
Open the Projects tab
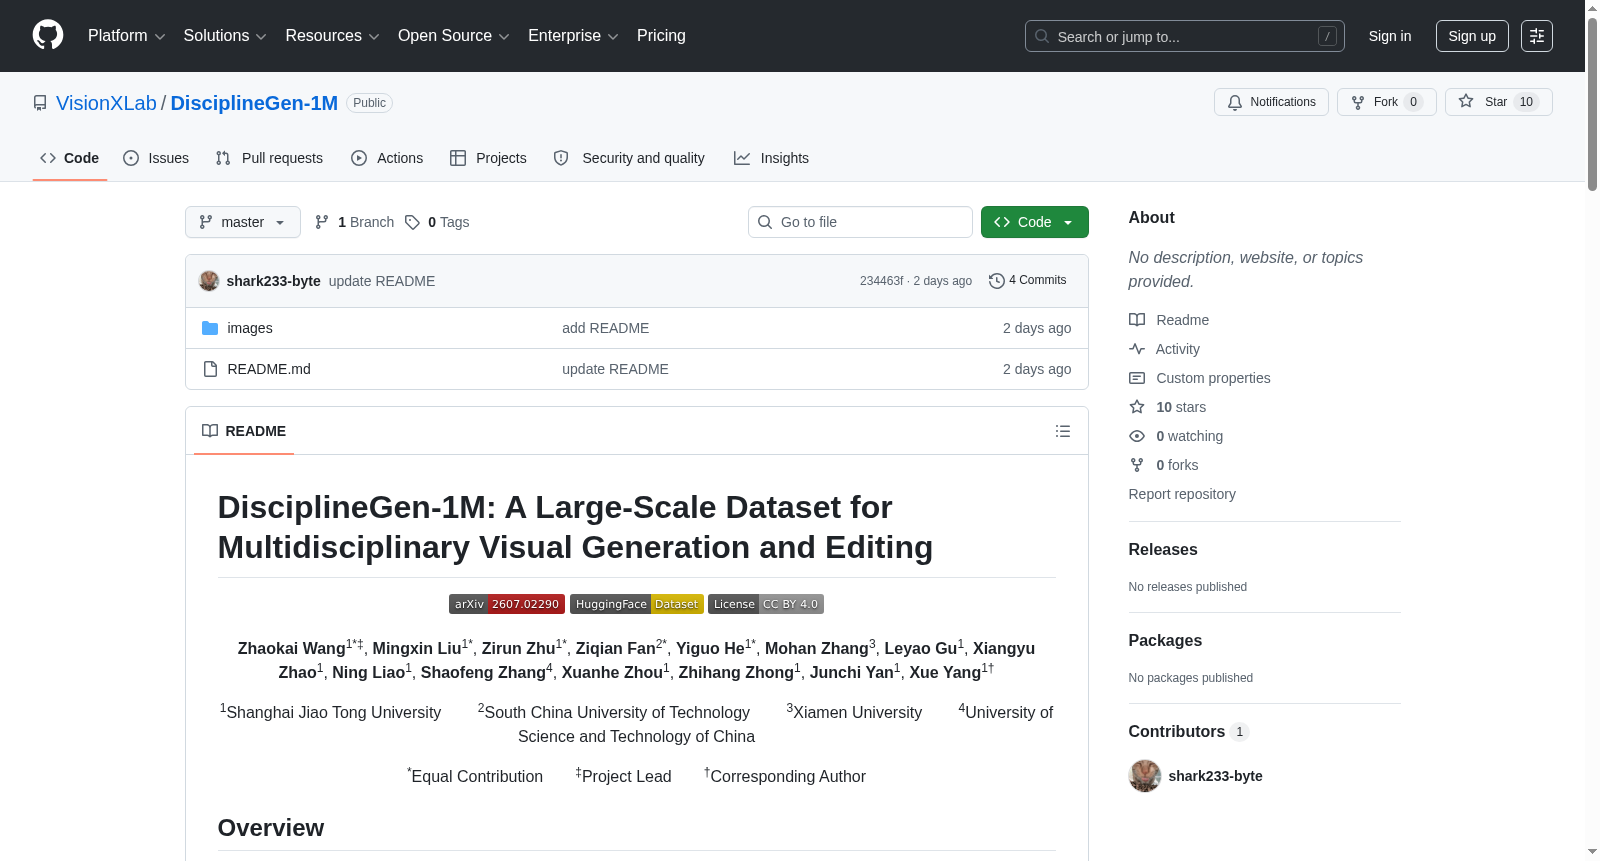(x=488, y=158)
